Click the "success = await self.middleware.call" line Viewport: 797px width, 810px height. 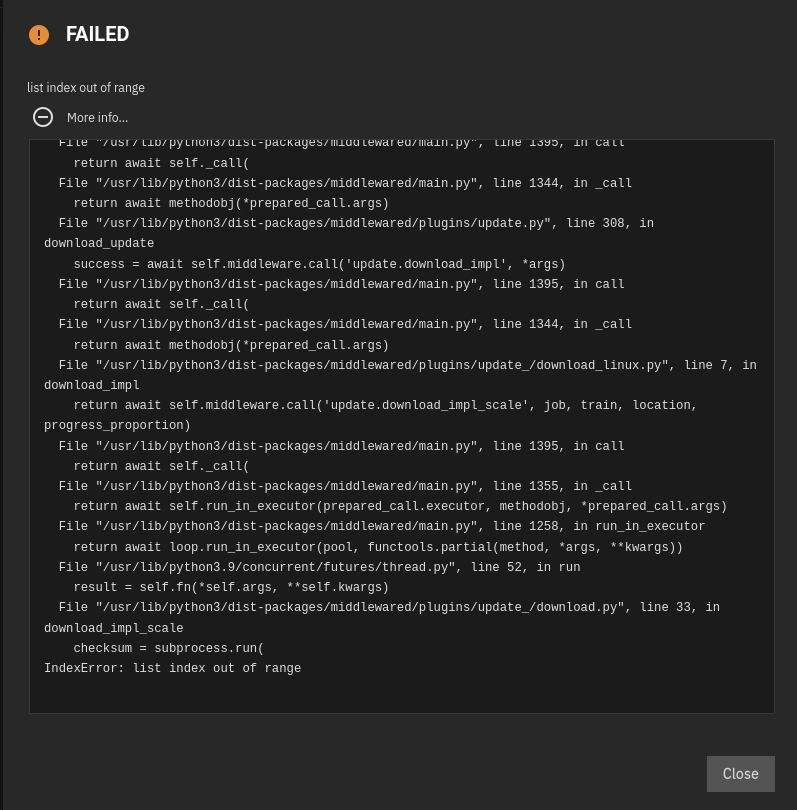point(319,265)
